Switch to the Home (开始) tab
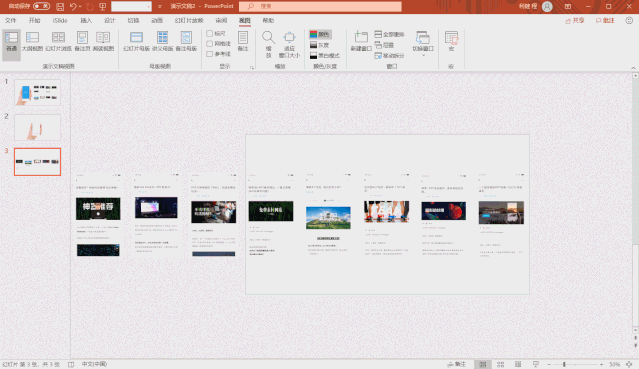The width and height of the screenshot is (639, 369). (x=35, y=20)
